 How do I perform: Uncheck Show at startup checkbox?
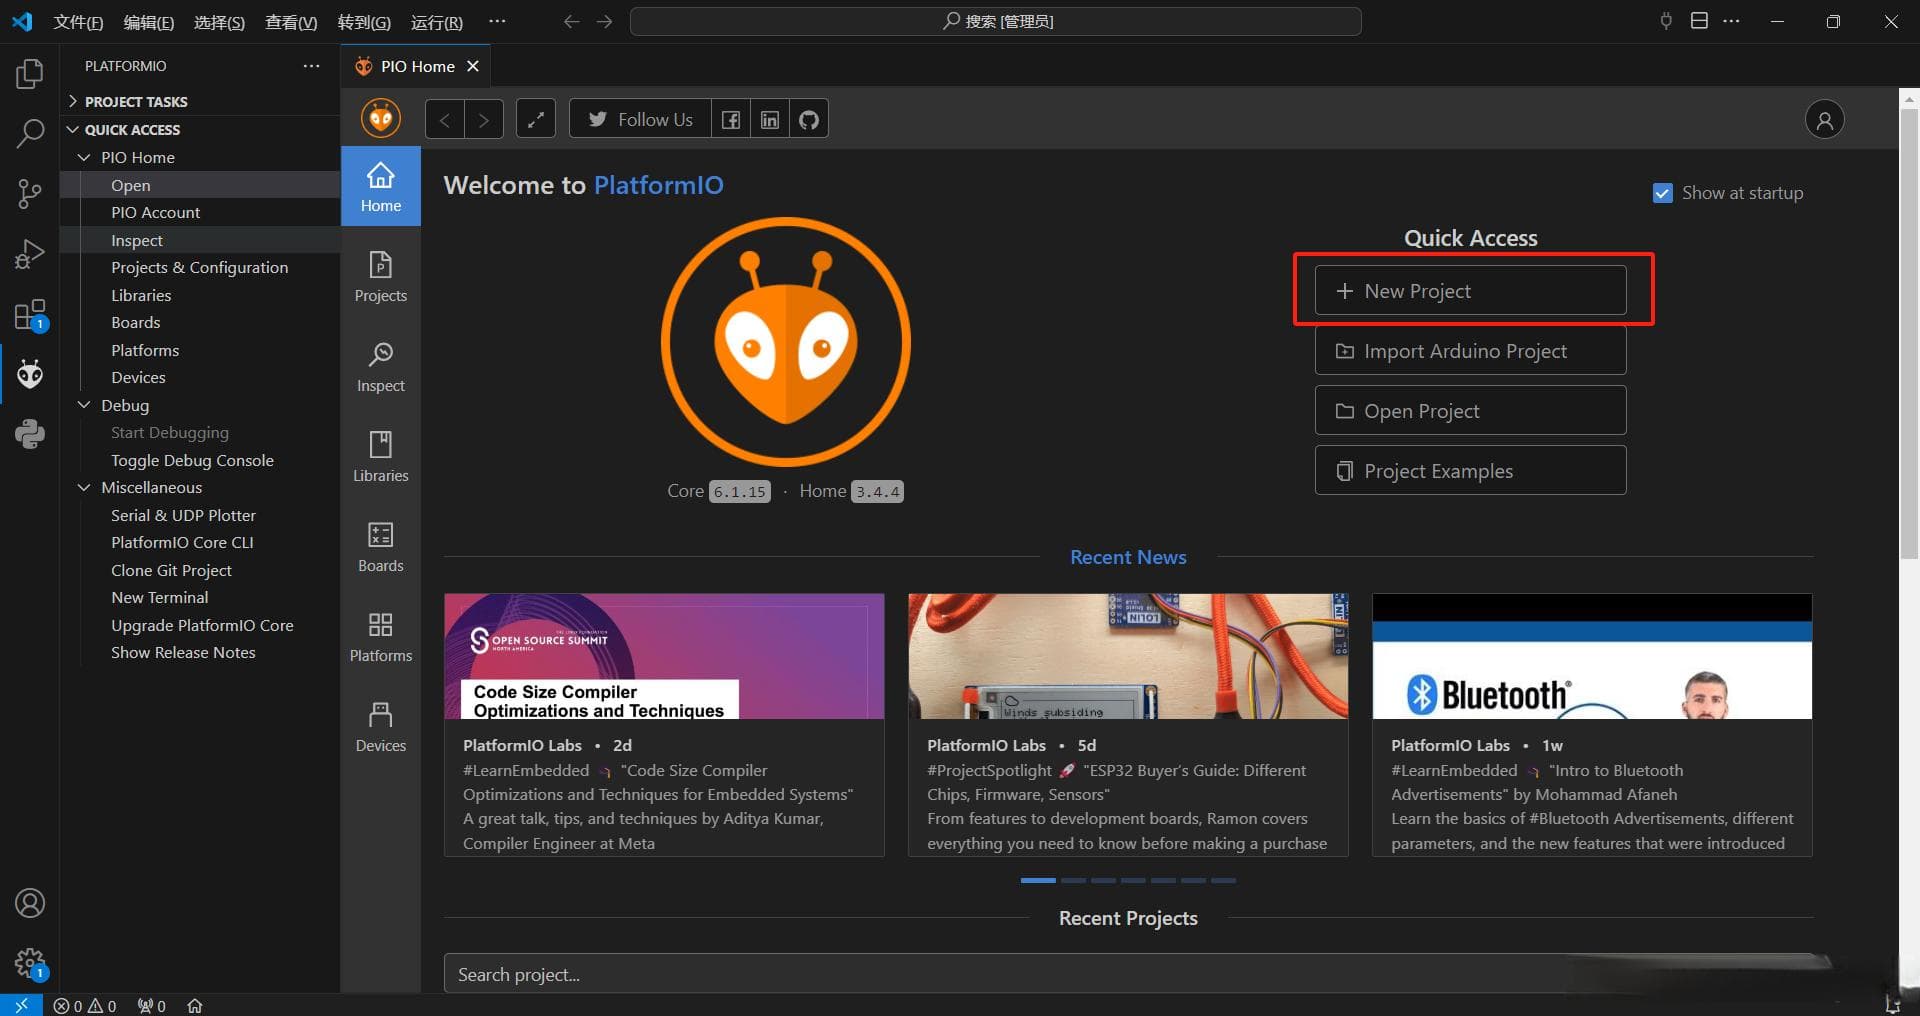(1662, 193)
